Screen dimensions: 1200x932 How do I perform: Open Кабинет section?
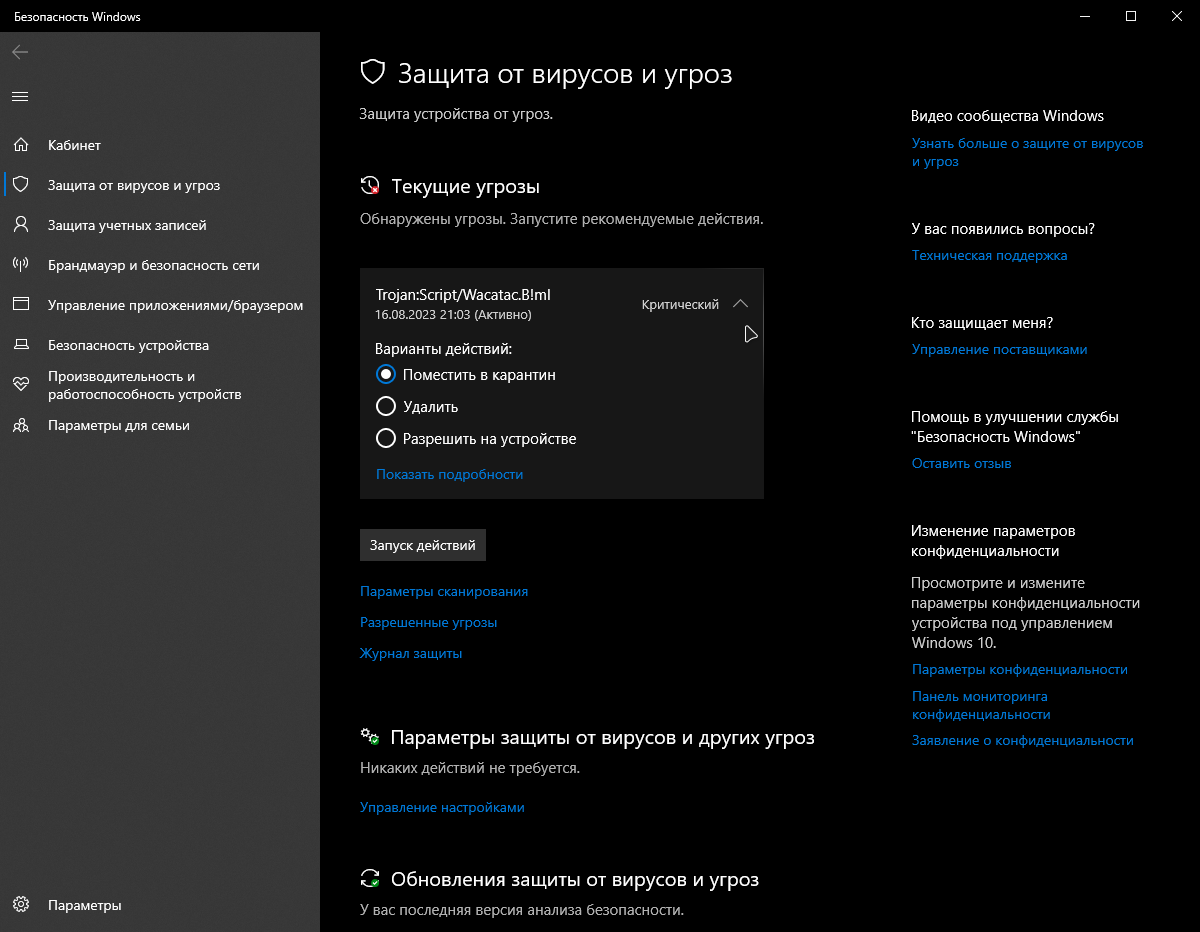click(160, 145)
